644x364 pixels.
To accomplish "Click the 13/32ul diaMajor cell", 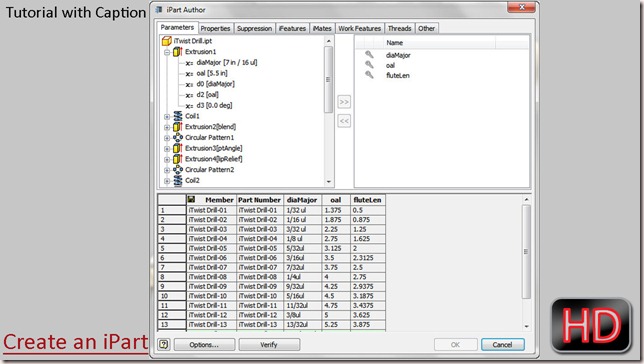I will [x=303, y=324].
